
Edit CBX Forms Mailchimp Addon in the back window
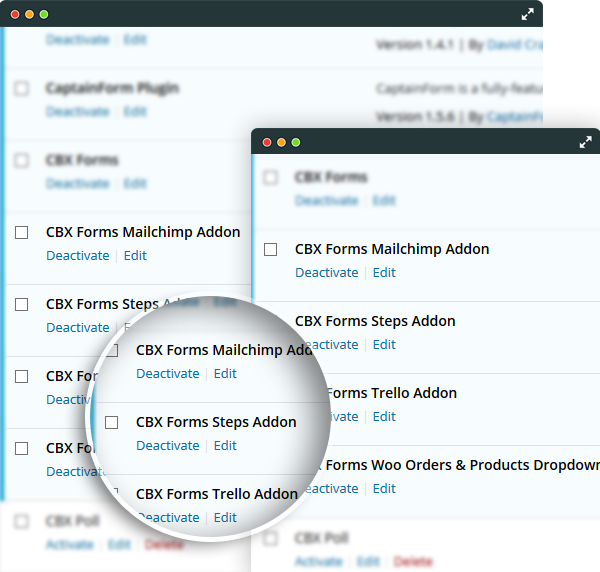pyautogui.click(x=135, y=256)
